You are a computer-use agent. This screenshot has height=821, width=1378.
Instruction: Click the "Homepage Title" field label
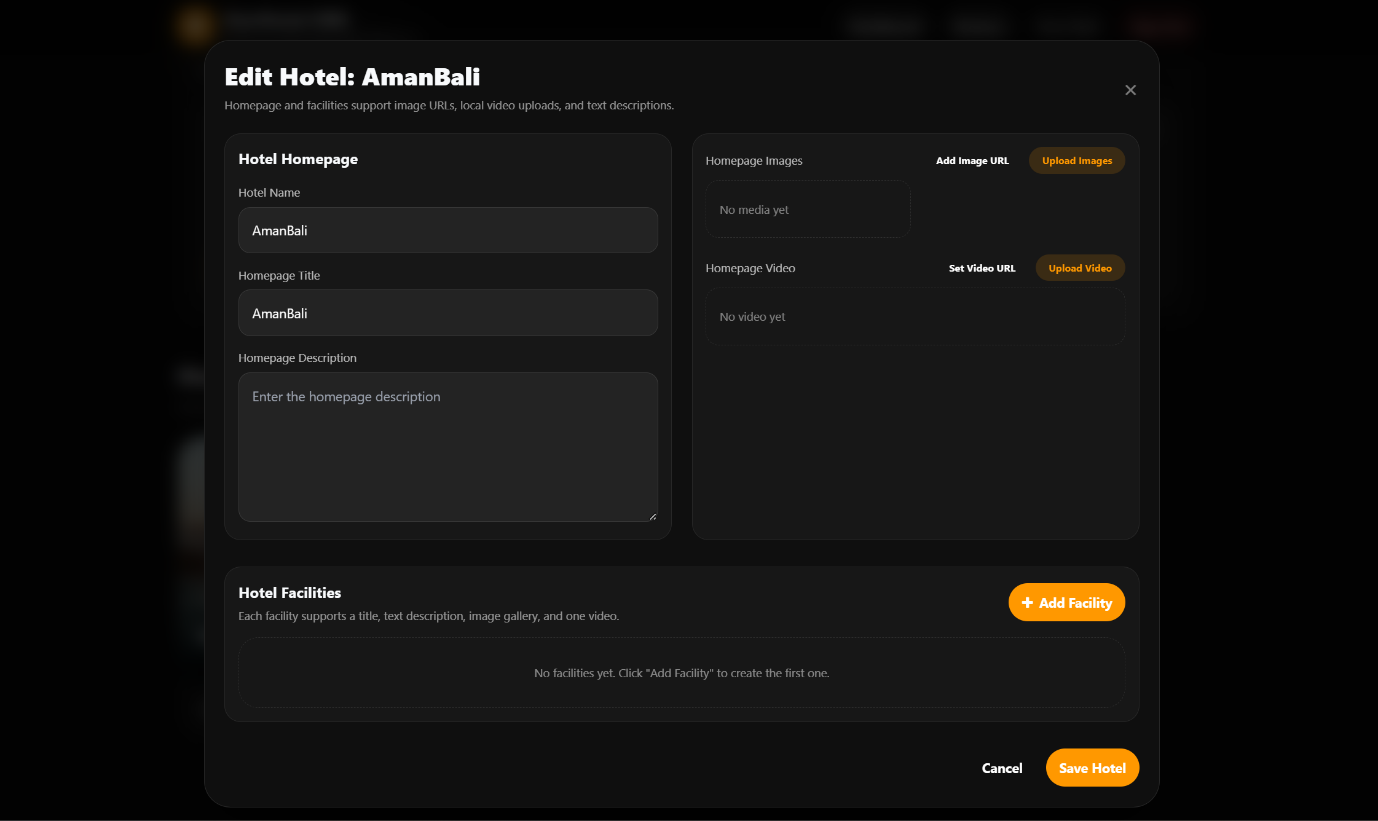[x=279, y=276]
